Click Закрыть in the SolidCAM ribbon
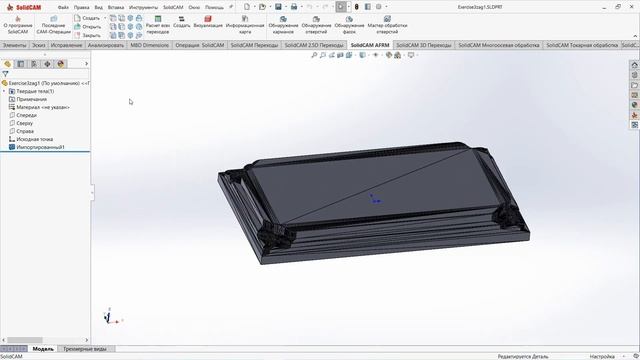 click(x=87, y=36)
